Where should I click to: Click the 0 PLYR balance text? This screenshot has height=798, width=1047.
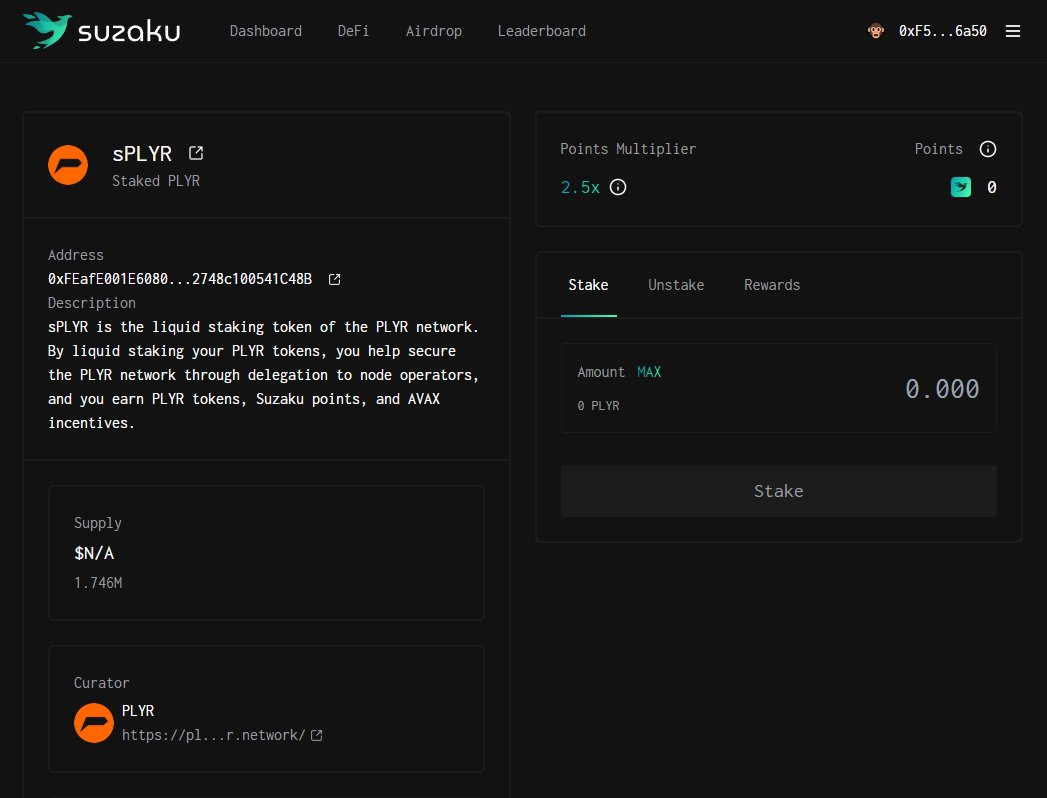click(x=598, y=406)
